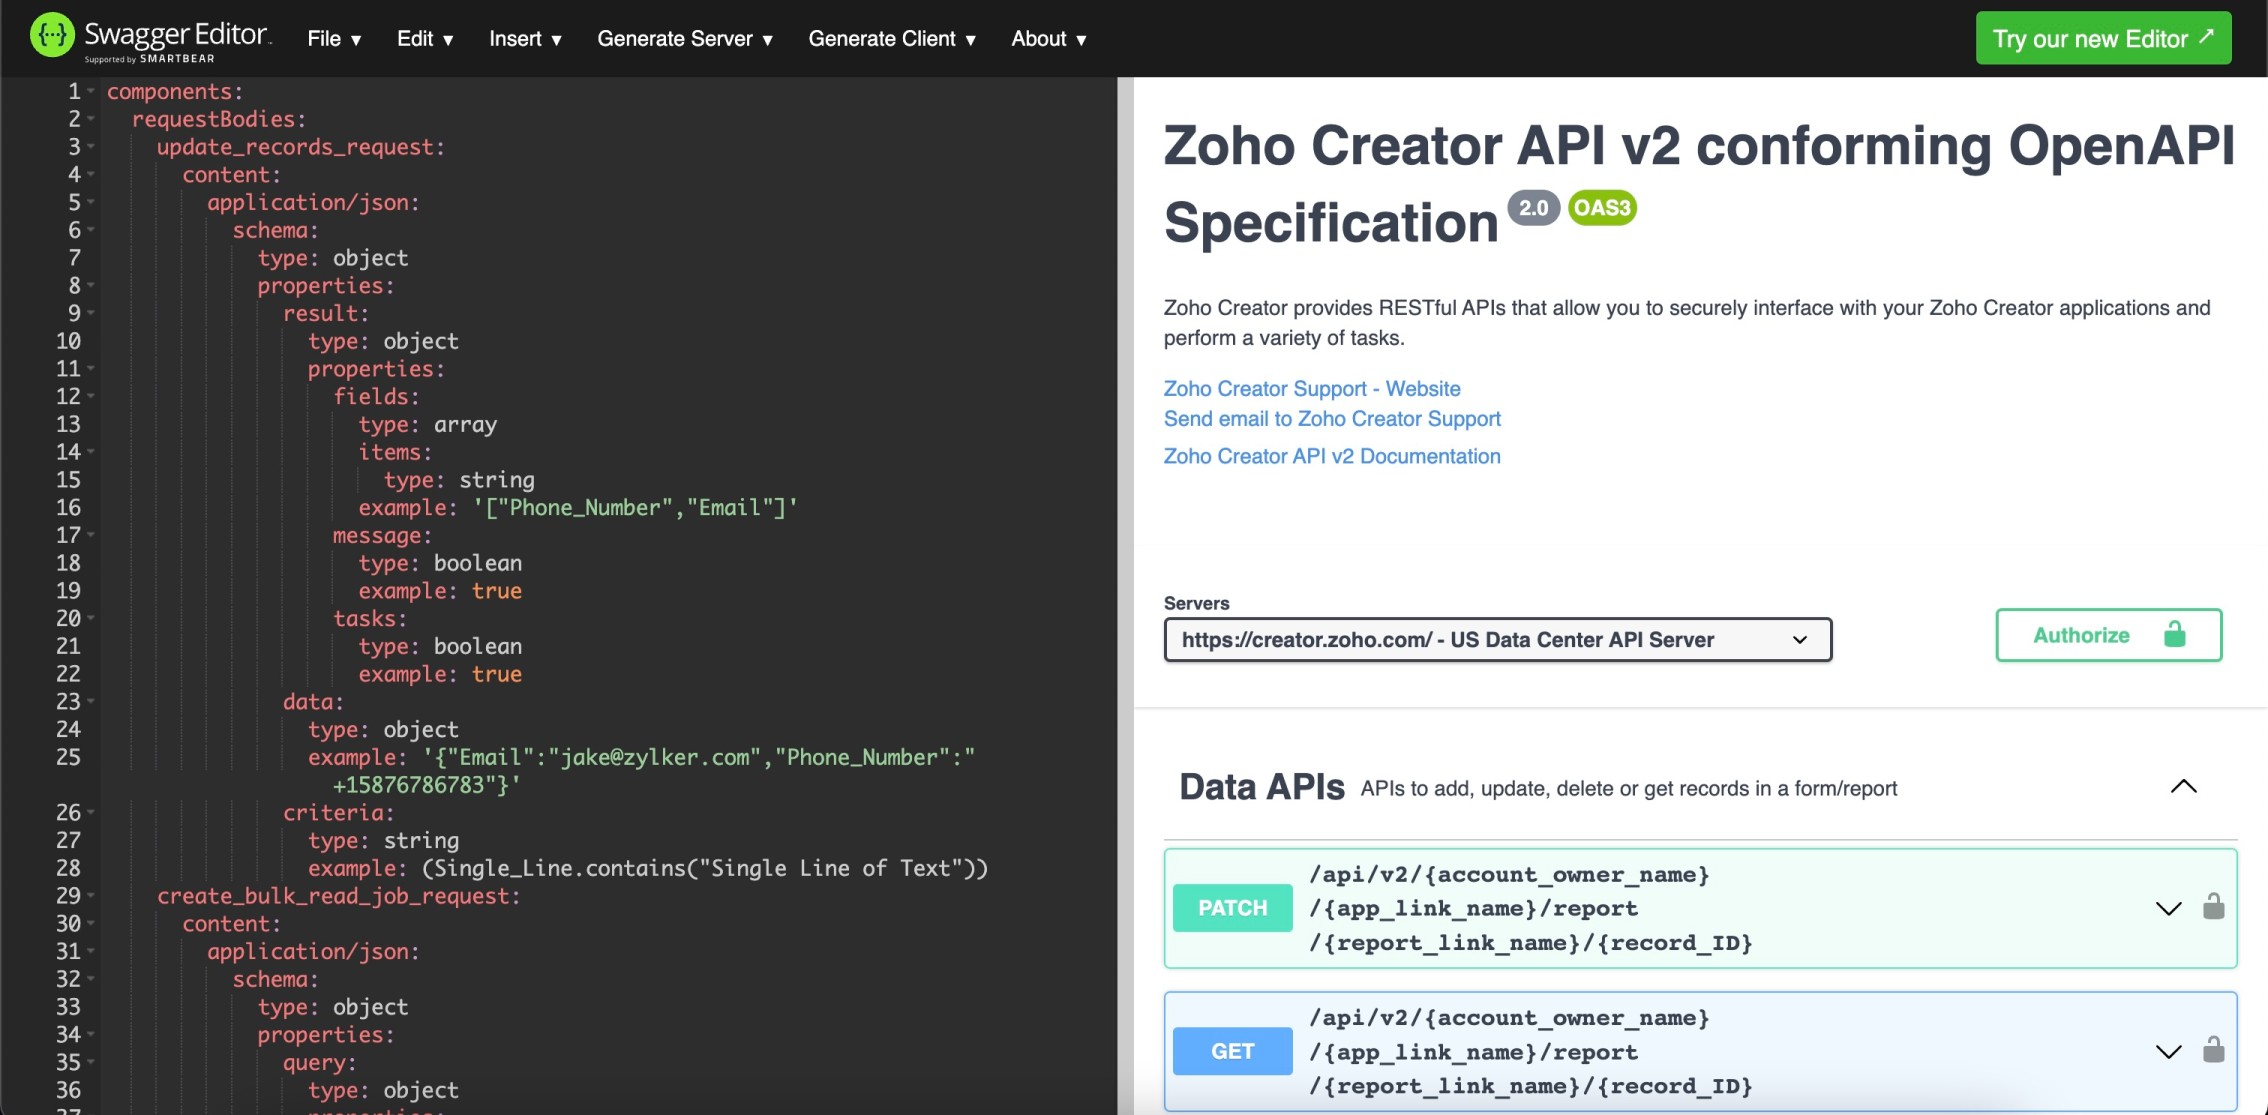Open the Insert menu
The width and height of the screenshot is (2268, 1115).
(525, 39)
